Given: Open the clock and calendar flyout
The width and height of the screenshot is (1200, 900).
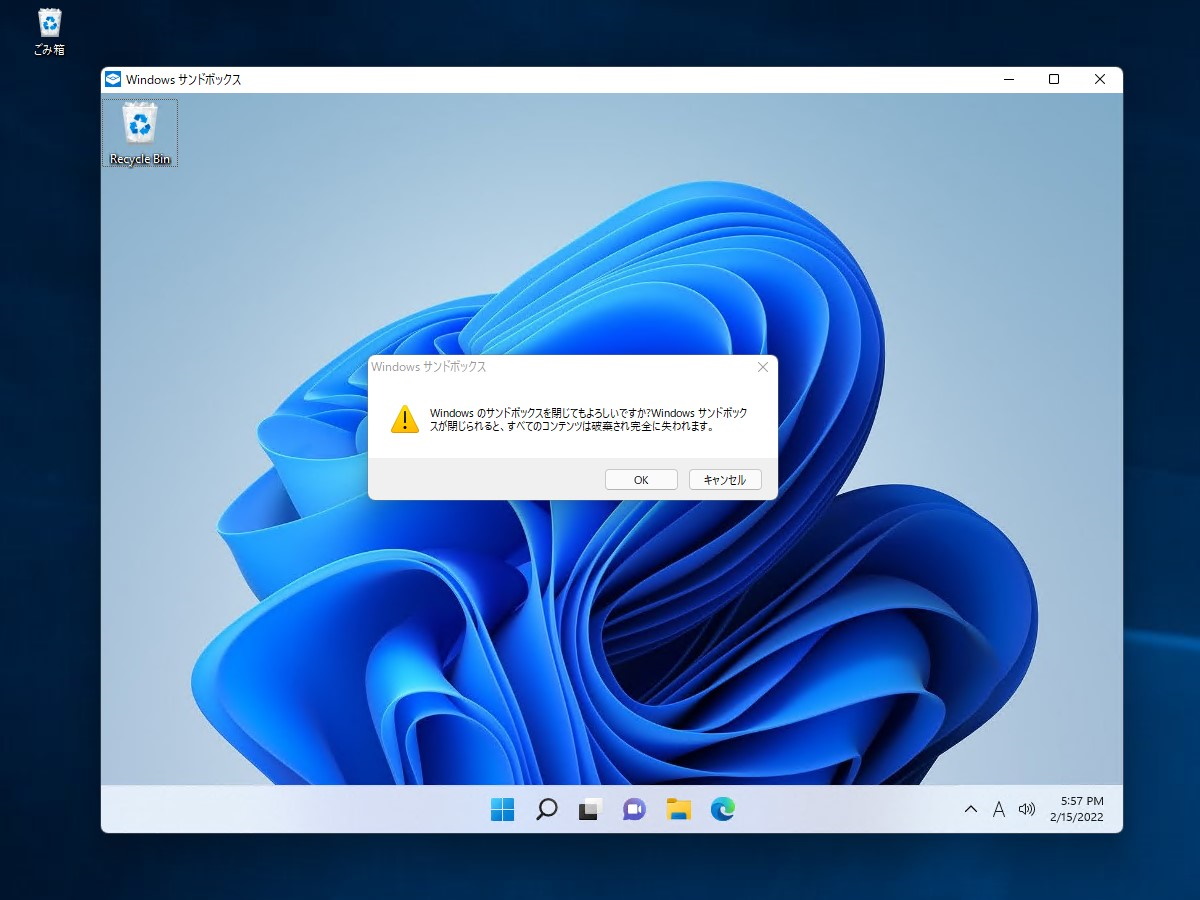Looking at the screenshot, I should click(x=1078, y=809).
